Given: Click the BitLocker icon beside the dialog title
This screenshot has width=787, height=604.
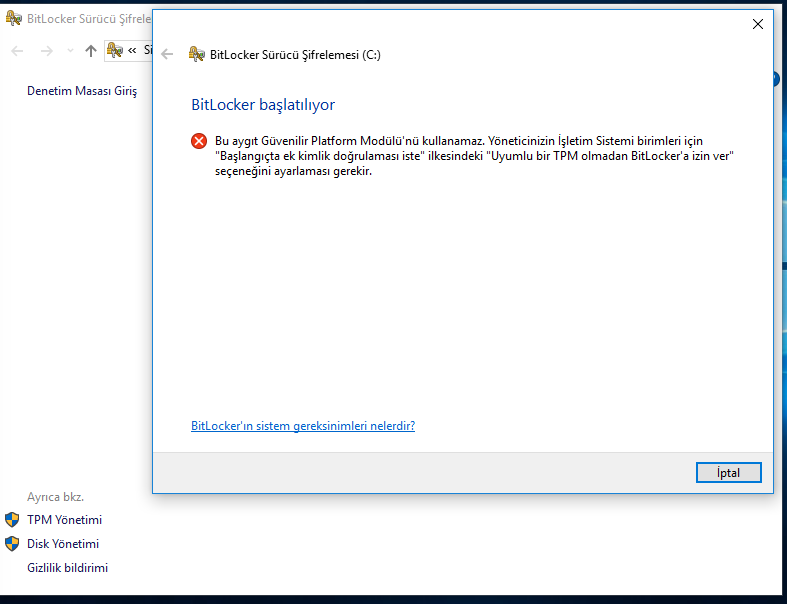Looking at the screenshot, I should click(197, 55).
